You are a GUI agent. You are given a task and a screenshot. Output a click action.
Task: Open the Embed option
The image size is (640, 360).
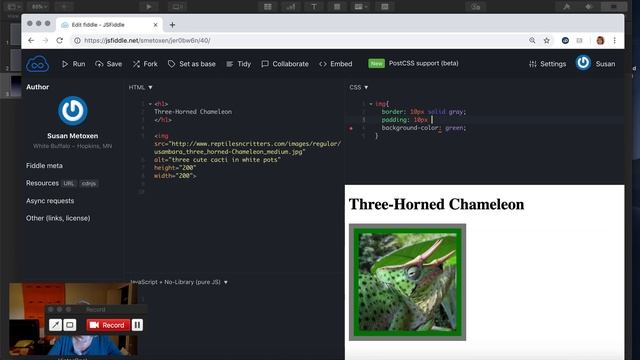pyautogui.click(x=336, y=64)
